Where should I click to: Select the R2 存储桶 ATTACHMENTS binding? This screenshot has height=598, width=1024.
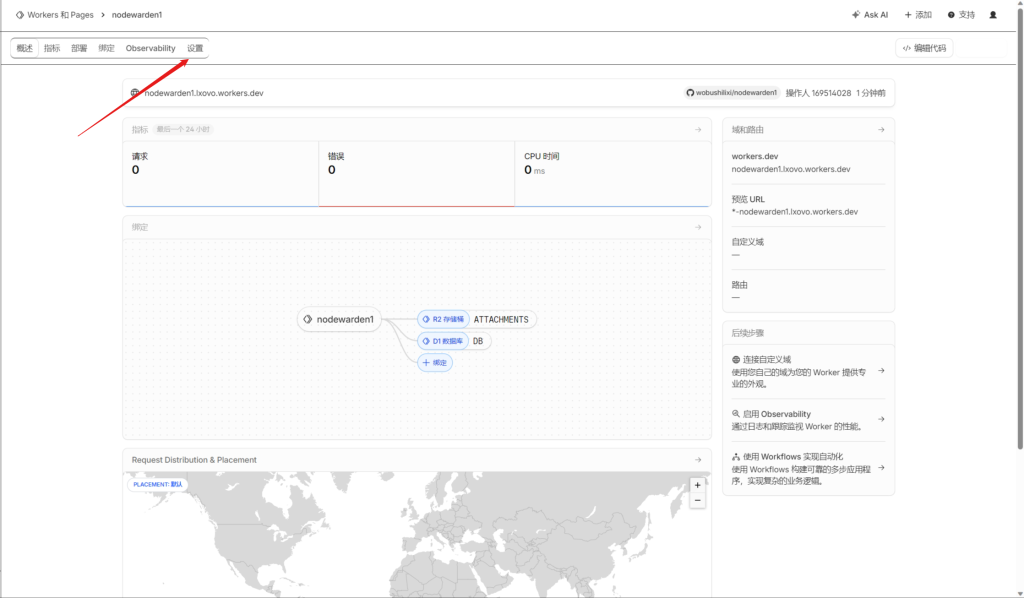point(477,319)
